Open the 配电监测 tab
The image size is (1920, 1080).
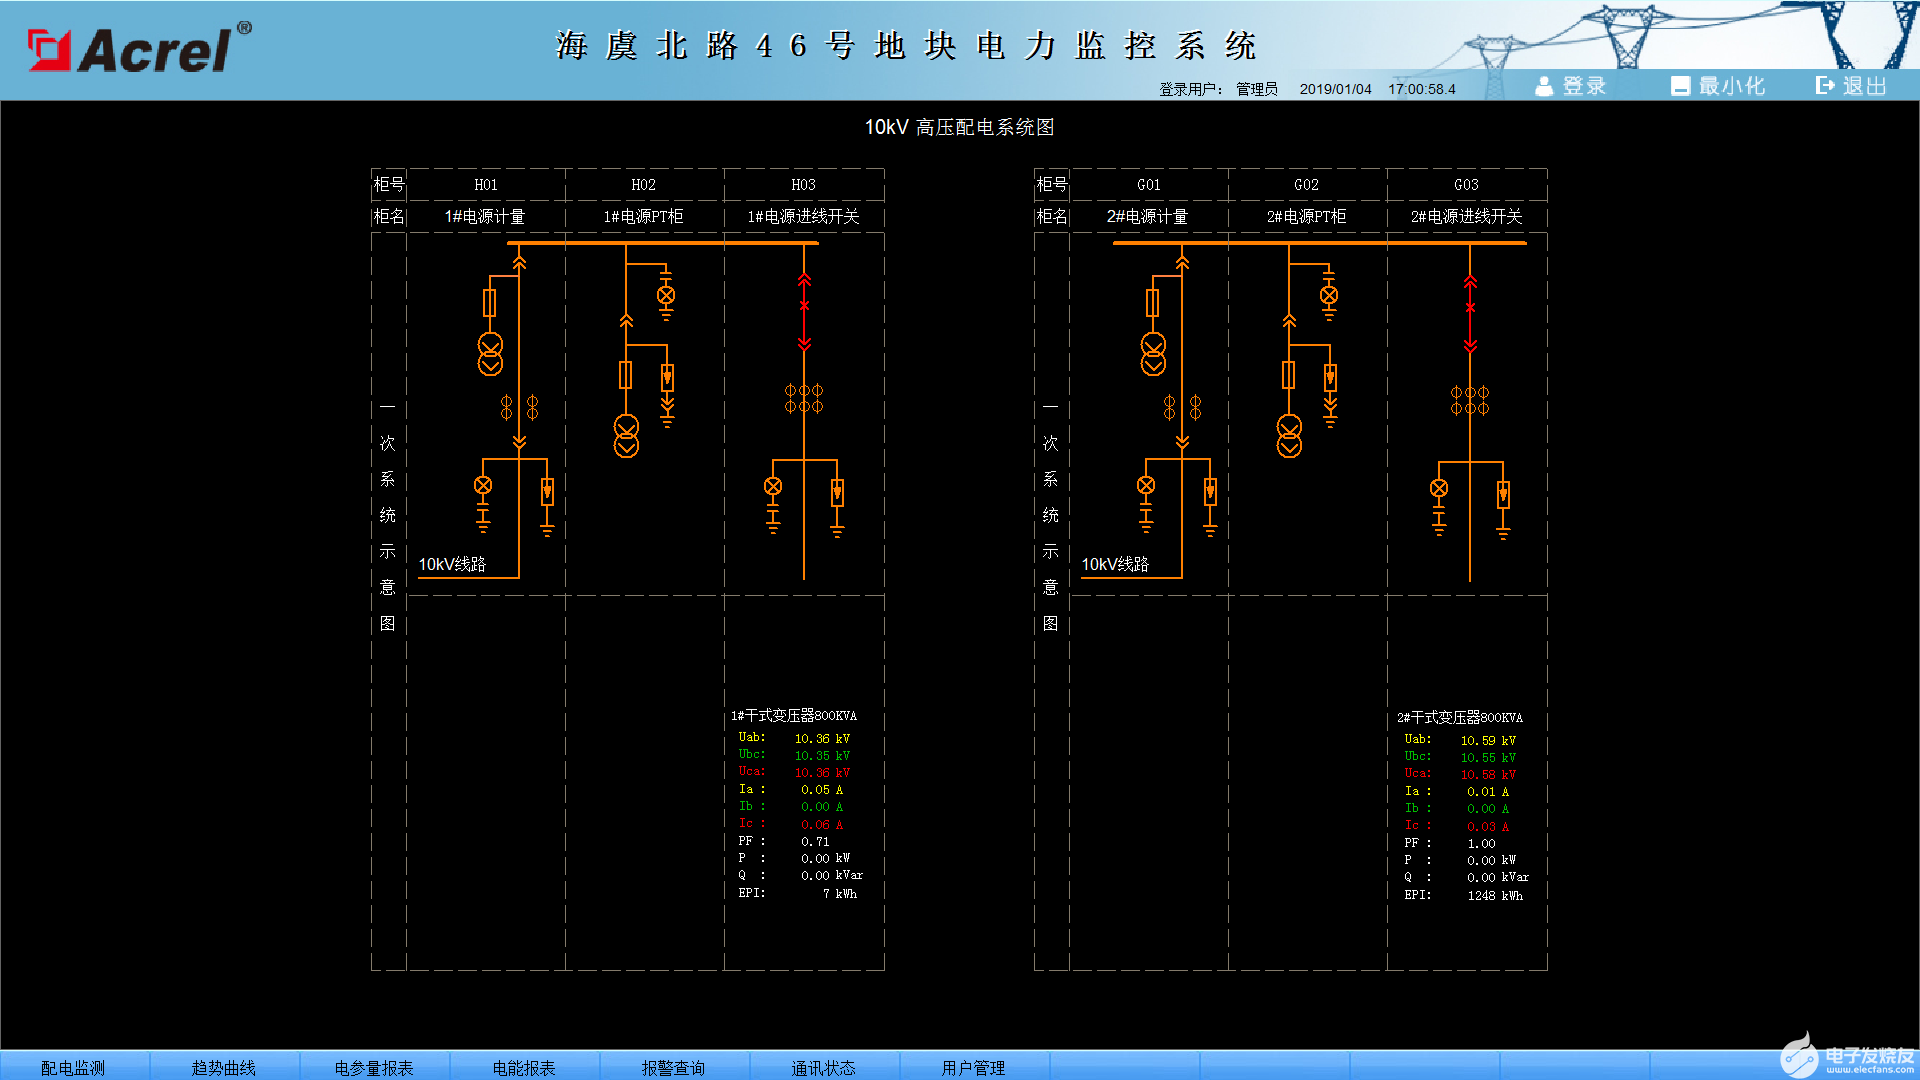(73, 1067)
